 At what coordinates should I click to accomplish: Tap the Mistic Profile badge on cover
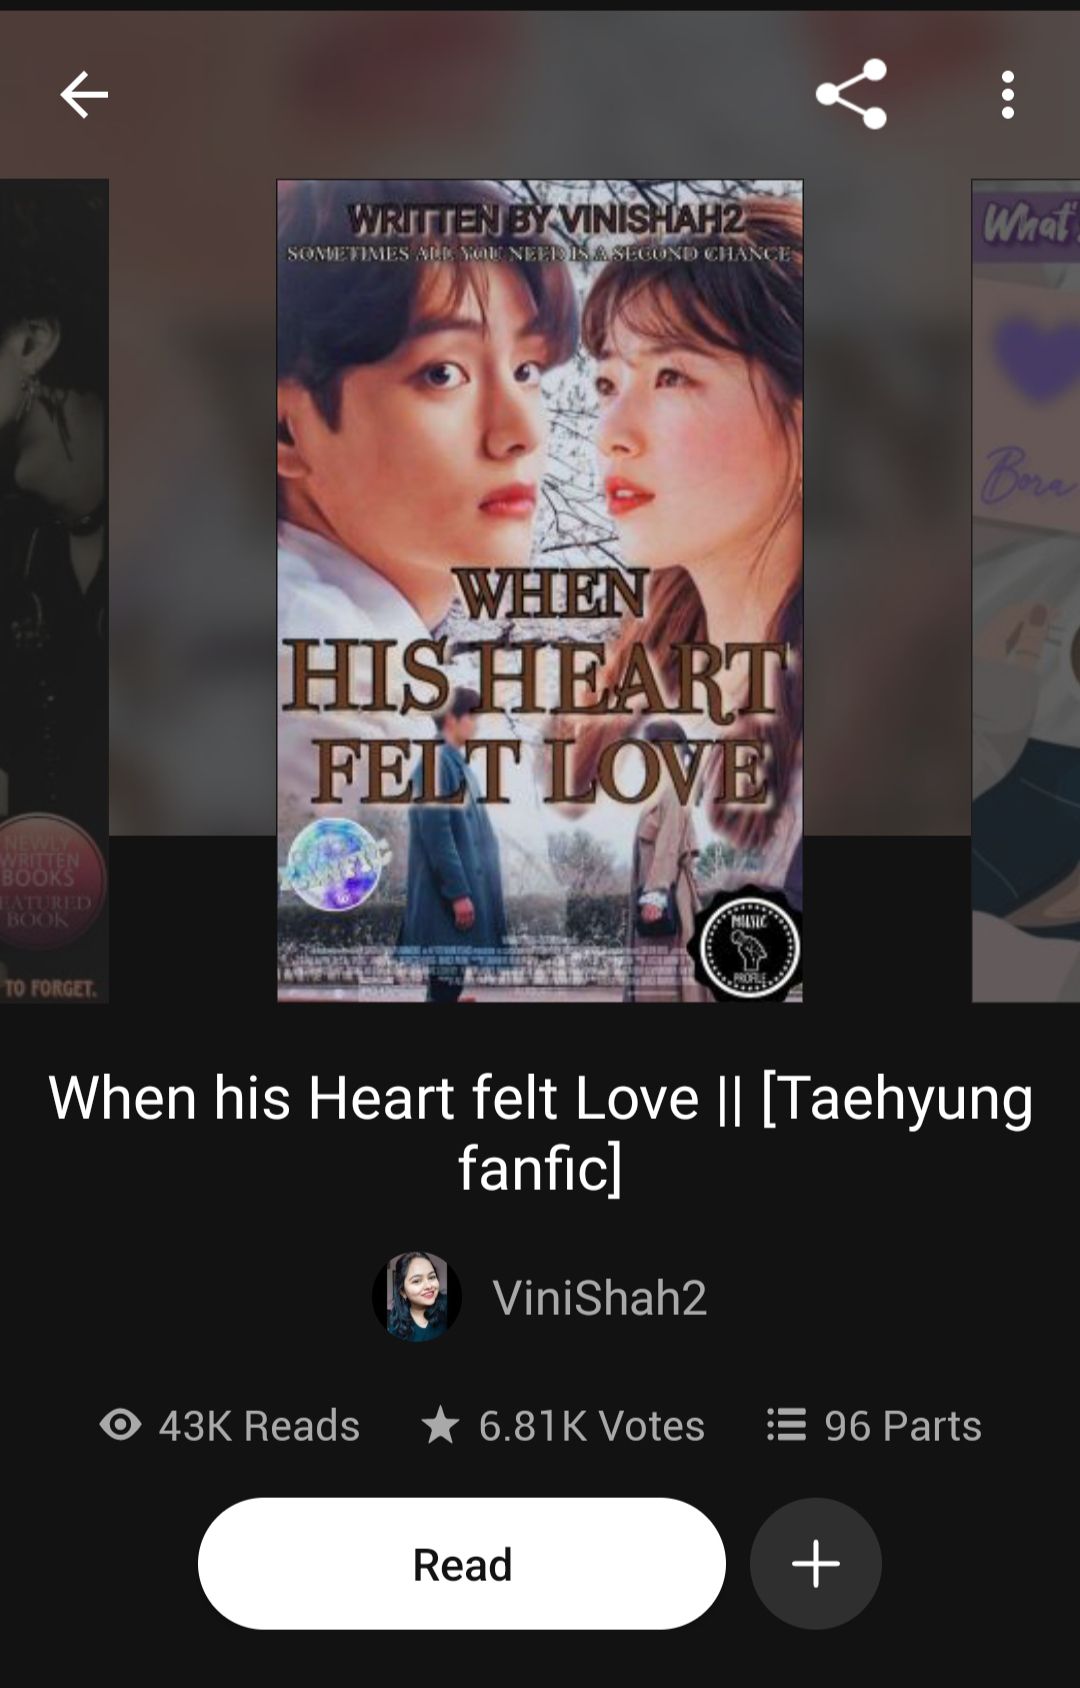(x=748, y=944)
